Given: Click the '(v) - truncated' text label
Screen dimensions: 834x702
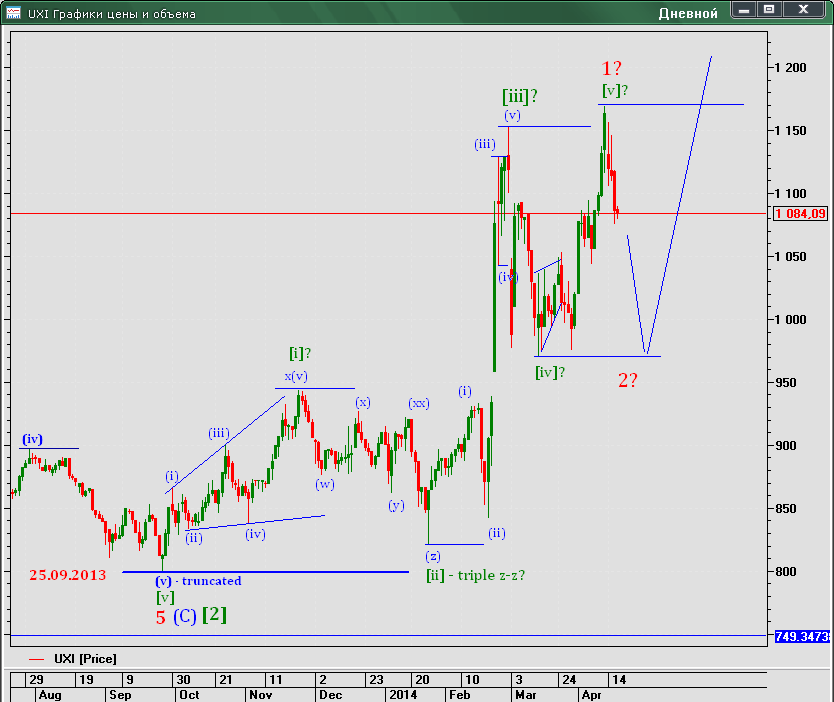Looking at the screenshot, I should coord(198,581).
